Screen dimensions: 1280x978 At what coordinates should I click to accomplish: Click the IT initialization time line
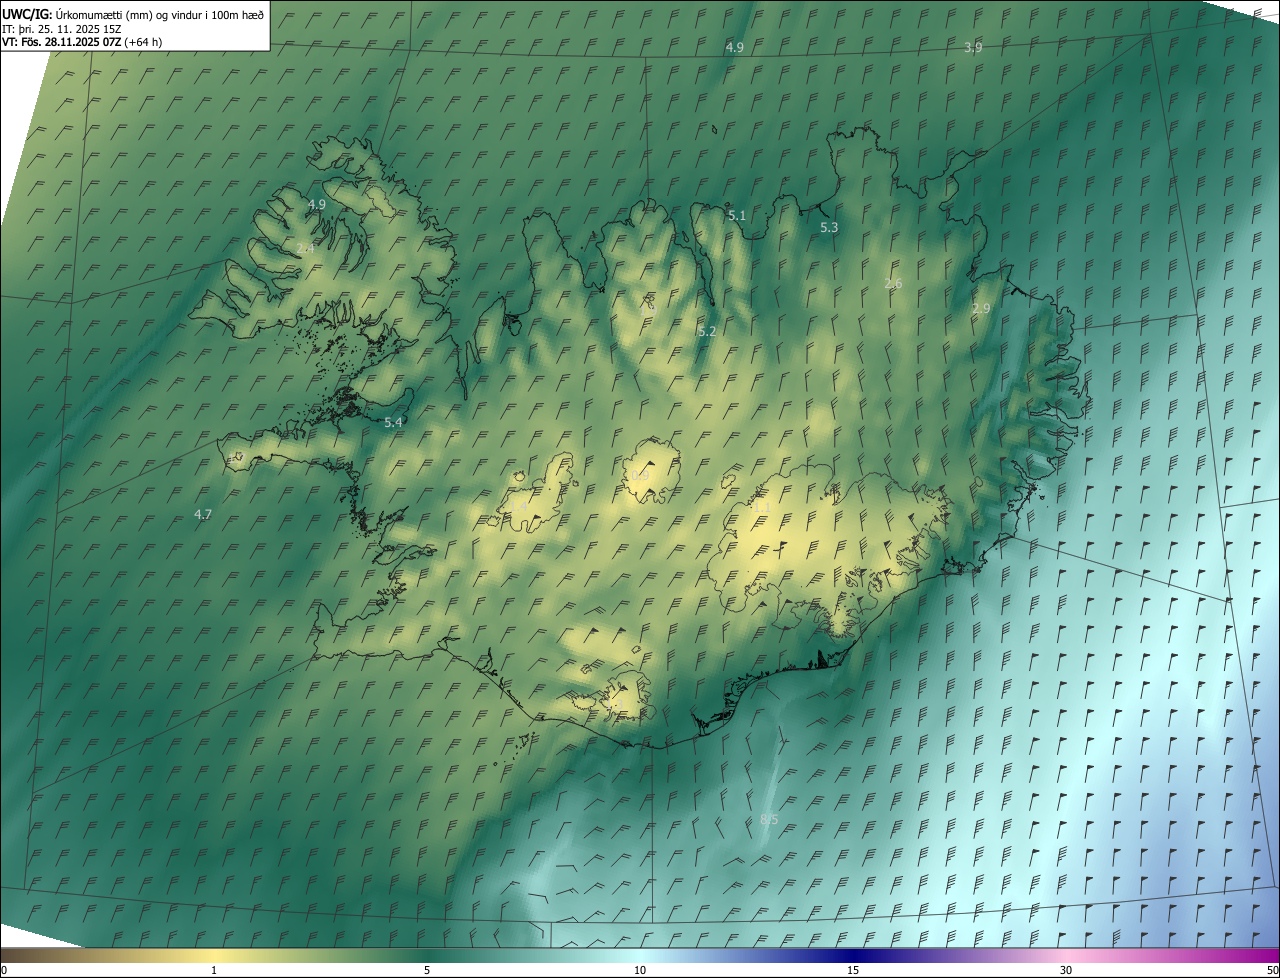click(62, 28)
